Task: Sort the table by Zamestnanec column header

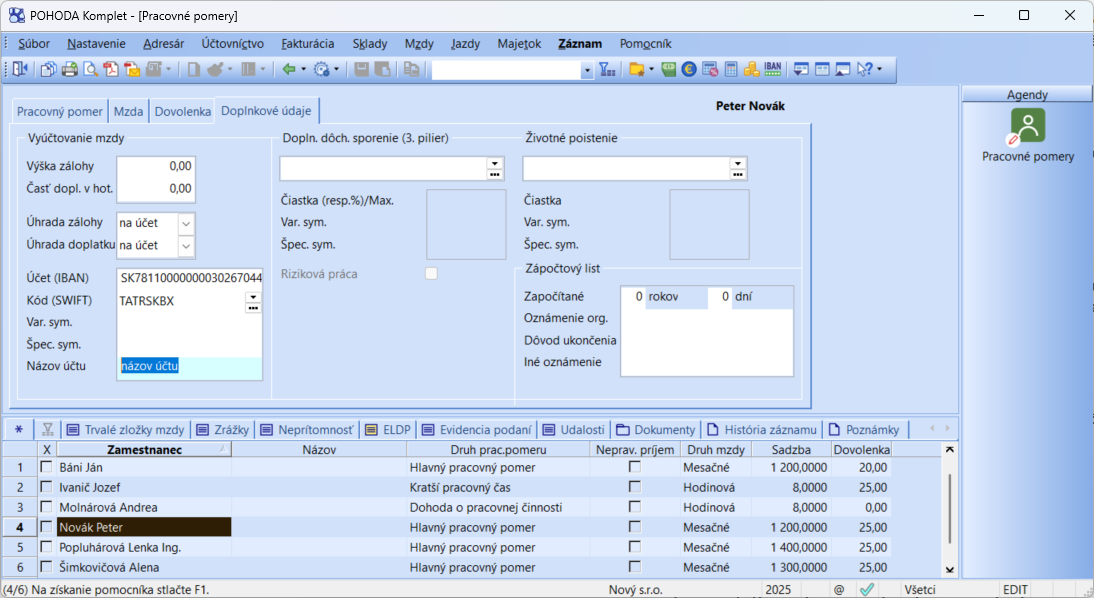Action: pyautogui.click(x=144, y=450)
